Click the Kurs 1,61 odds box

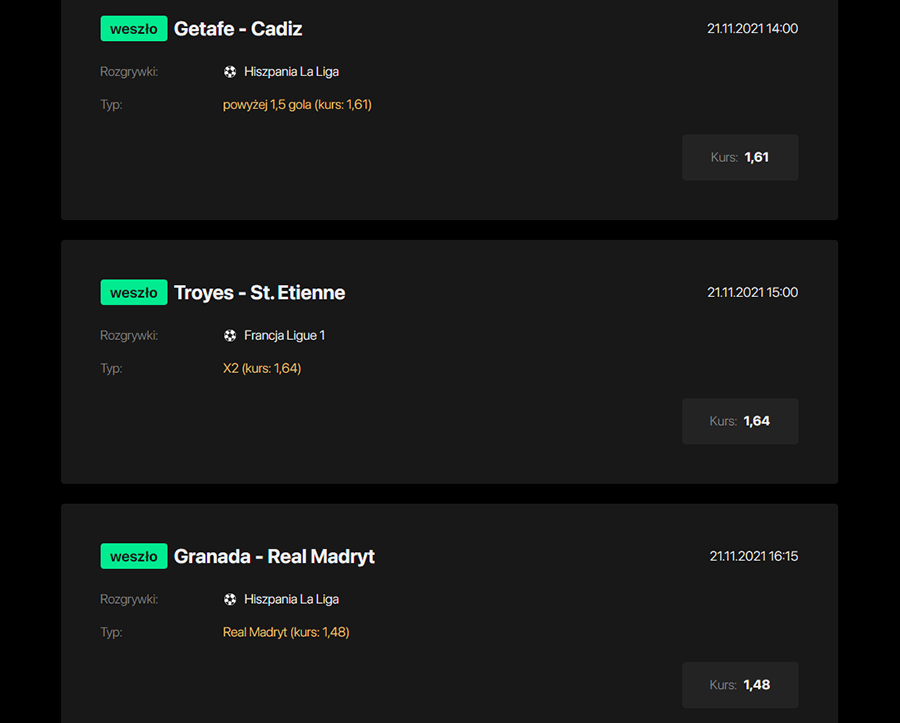click(x=740, y=157)
